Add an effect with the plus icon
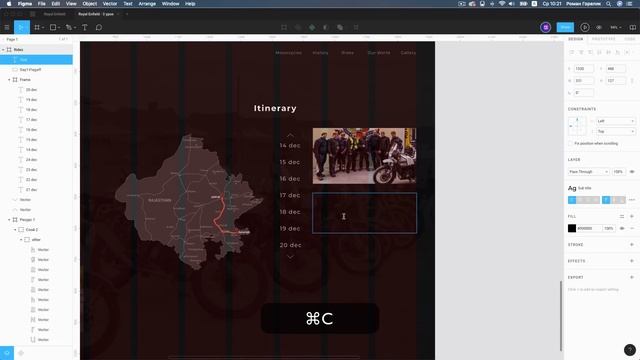This screenshot has height=360, width=640. click(x=632, y=261)
